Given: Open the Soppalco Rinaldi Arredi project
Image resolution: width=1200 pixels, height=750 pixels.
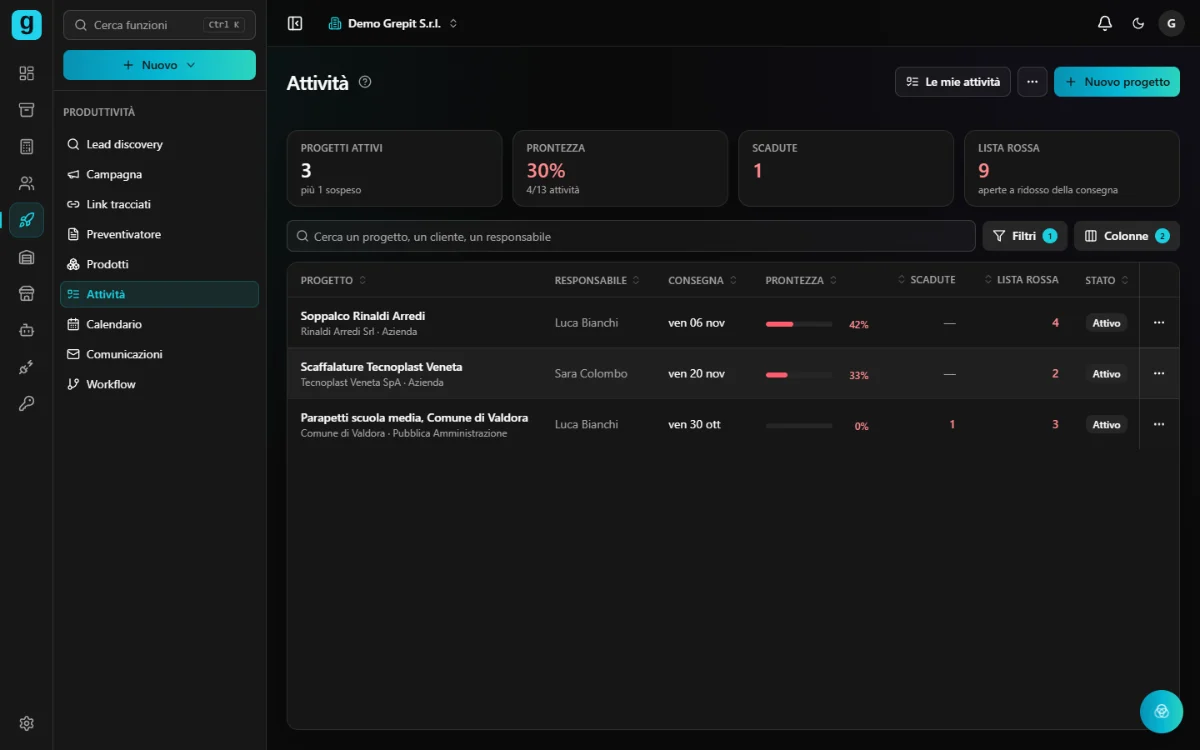Looking at the screenshot, I should [363, 316].
